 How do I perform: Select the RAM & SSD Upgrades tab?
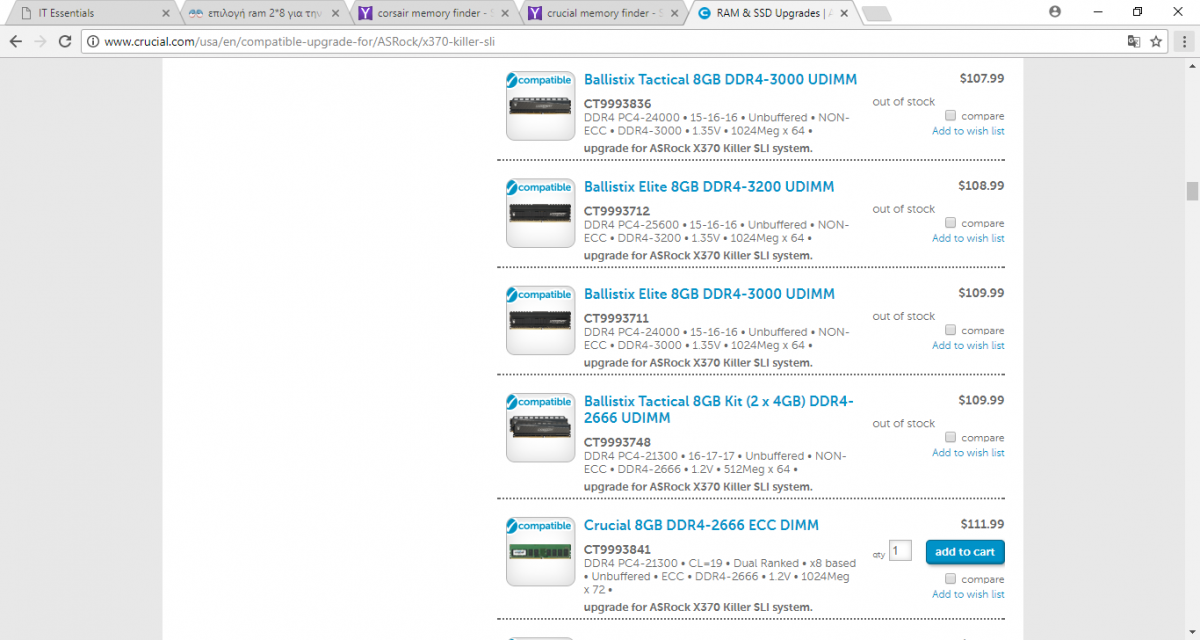pos(772,14)
